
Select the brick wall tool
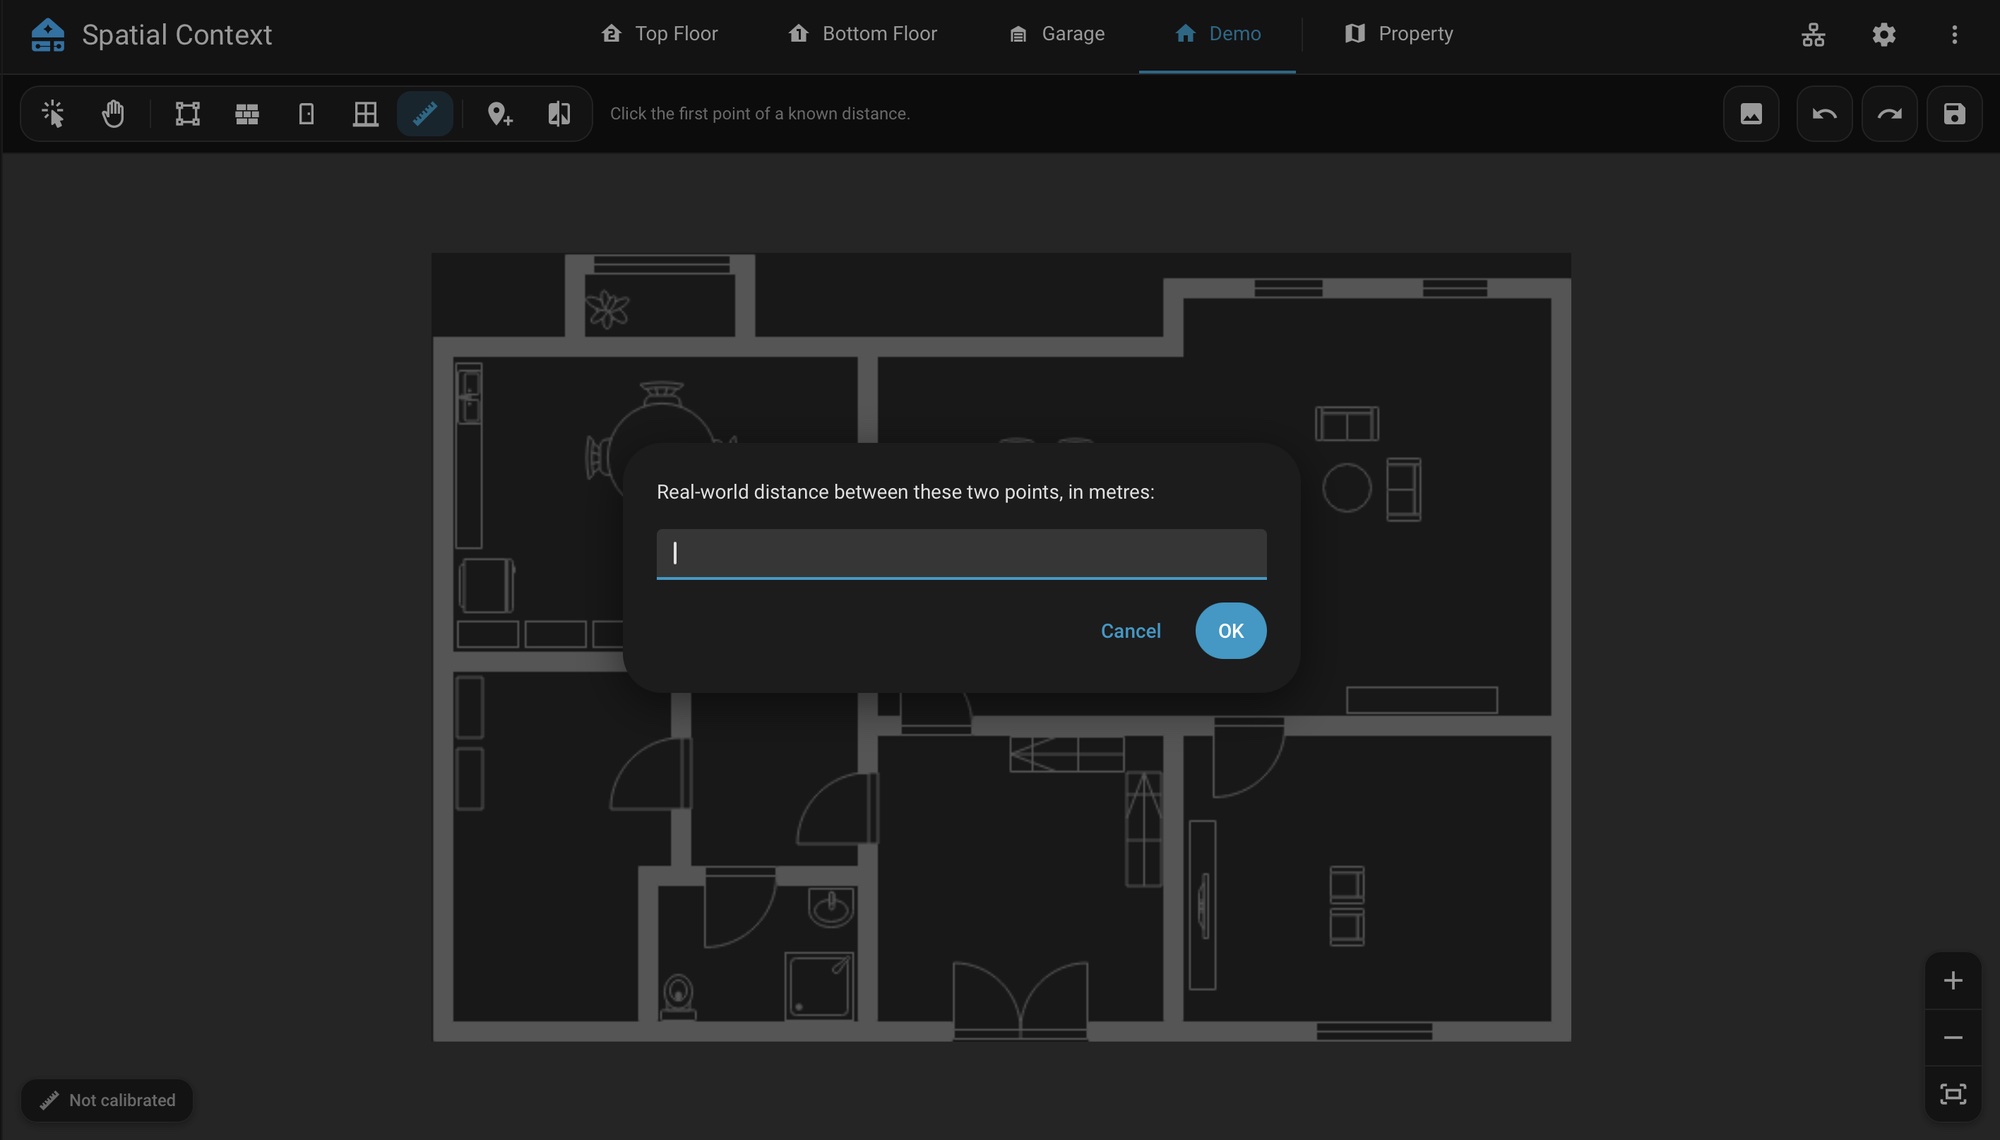point(247,114)
